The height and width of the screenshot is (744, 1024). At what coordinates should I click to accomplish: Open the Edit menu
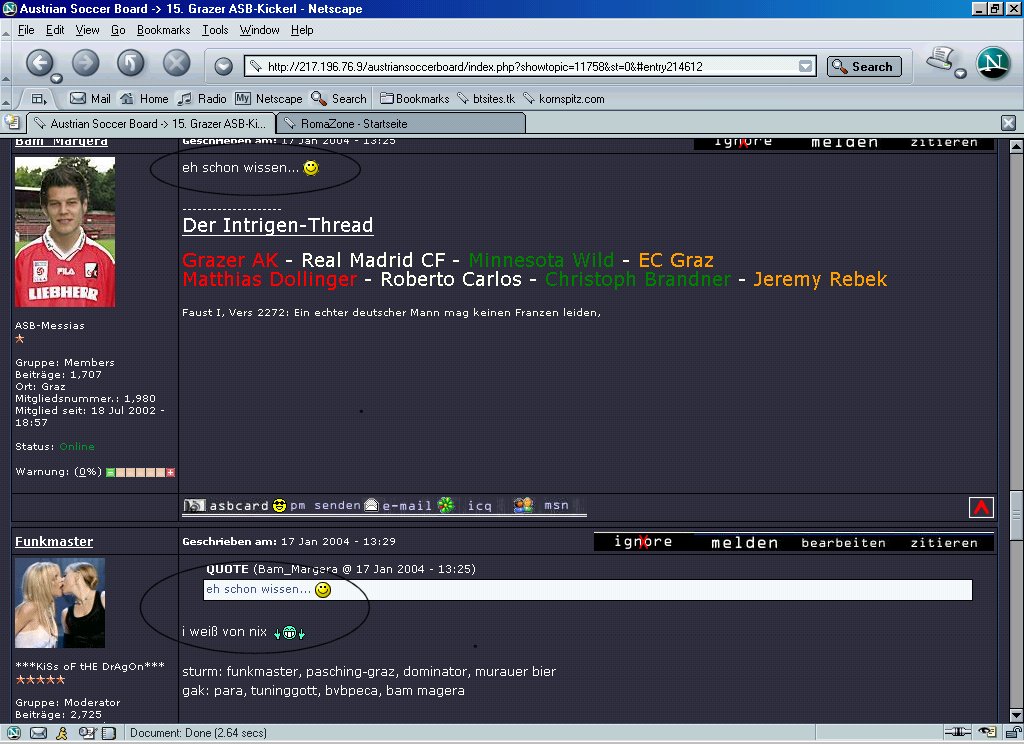click(55, 30)
